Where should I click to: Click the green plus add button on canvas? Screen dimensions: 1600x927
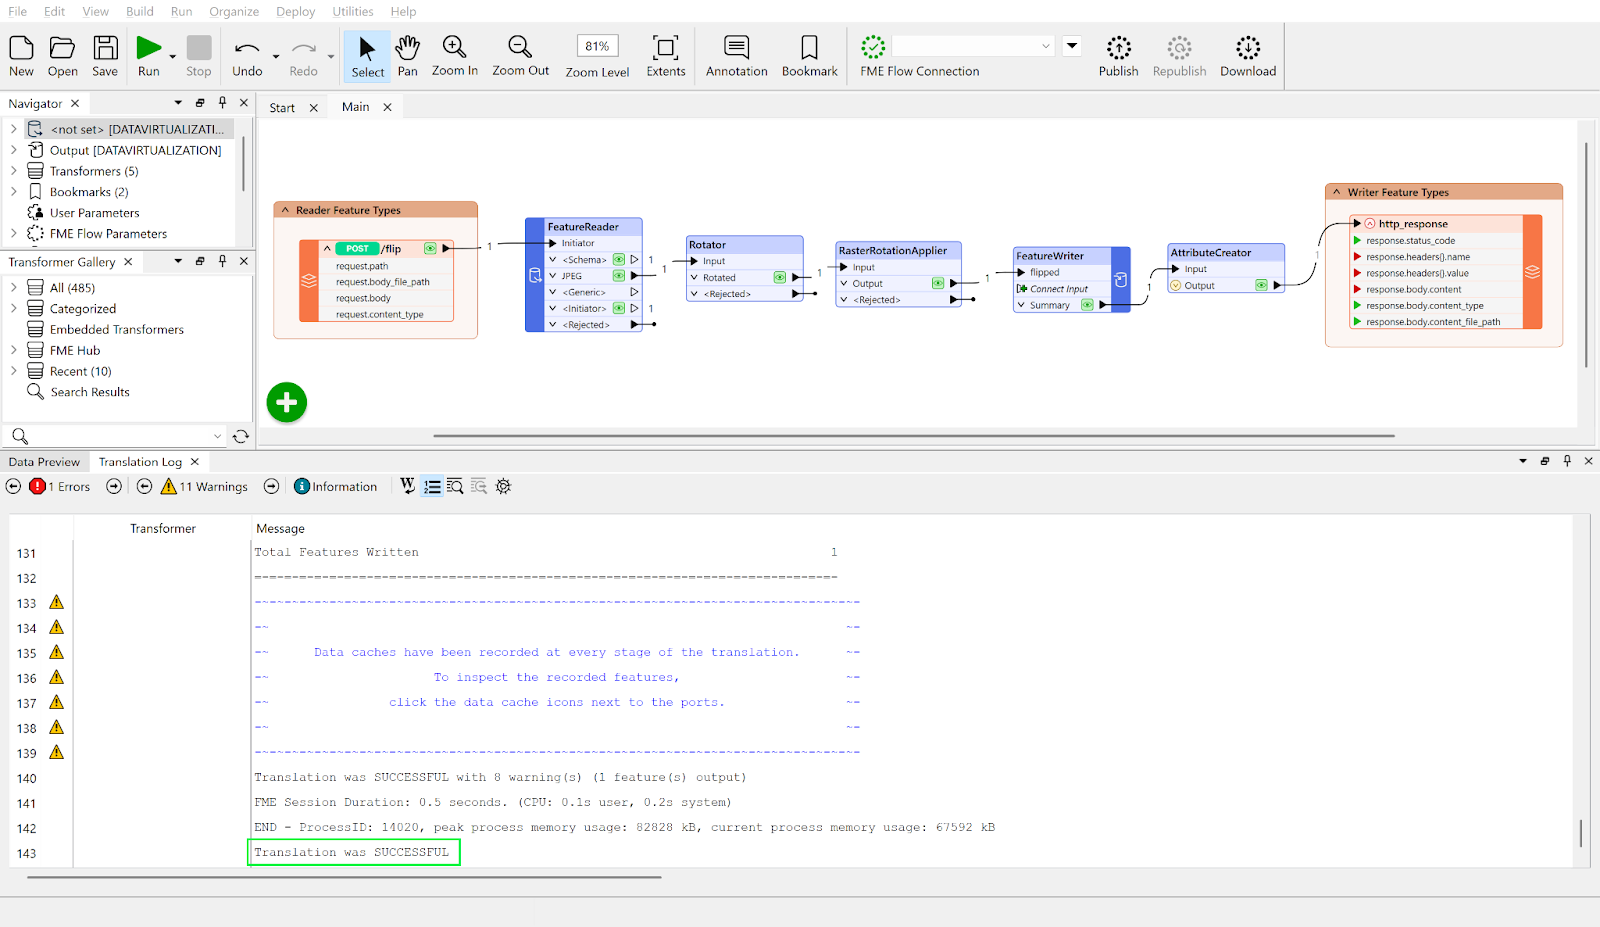pyautogui.click(x=287, y=402)
